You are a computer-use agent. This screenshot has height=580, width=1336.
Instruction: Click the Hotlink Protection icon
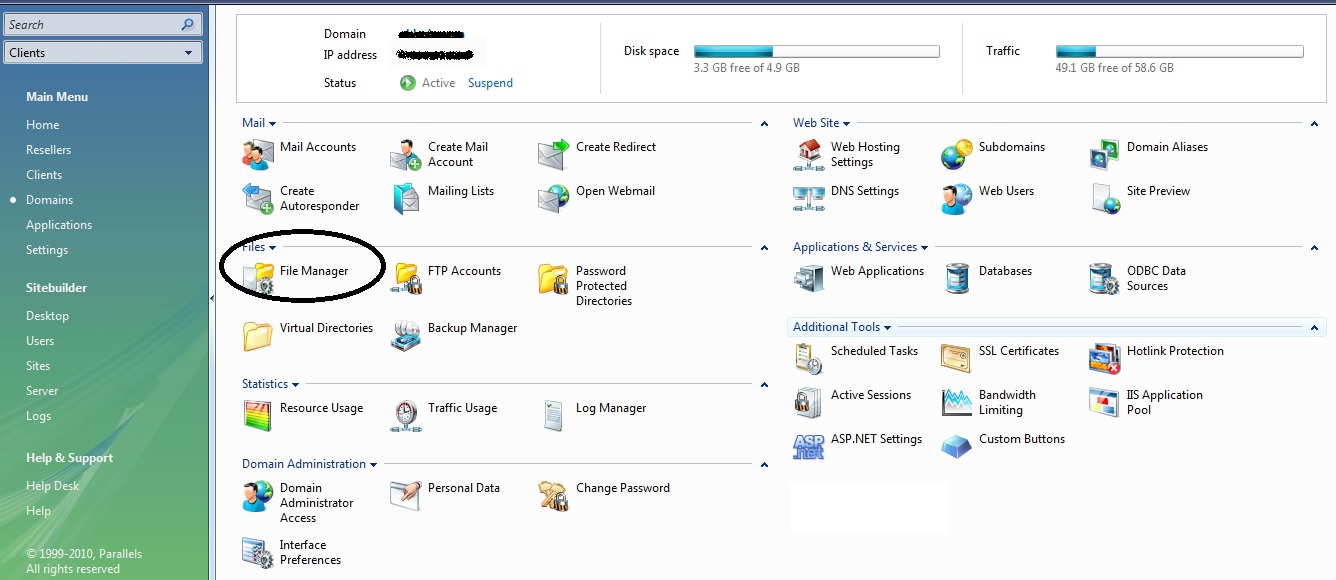1105,358
